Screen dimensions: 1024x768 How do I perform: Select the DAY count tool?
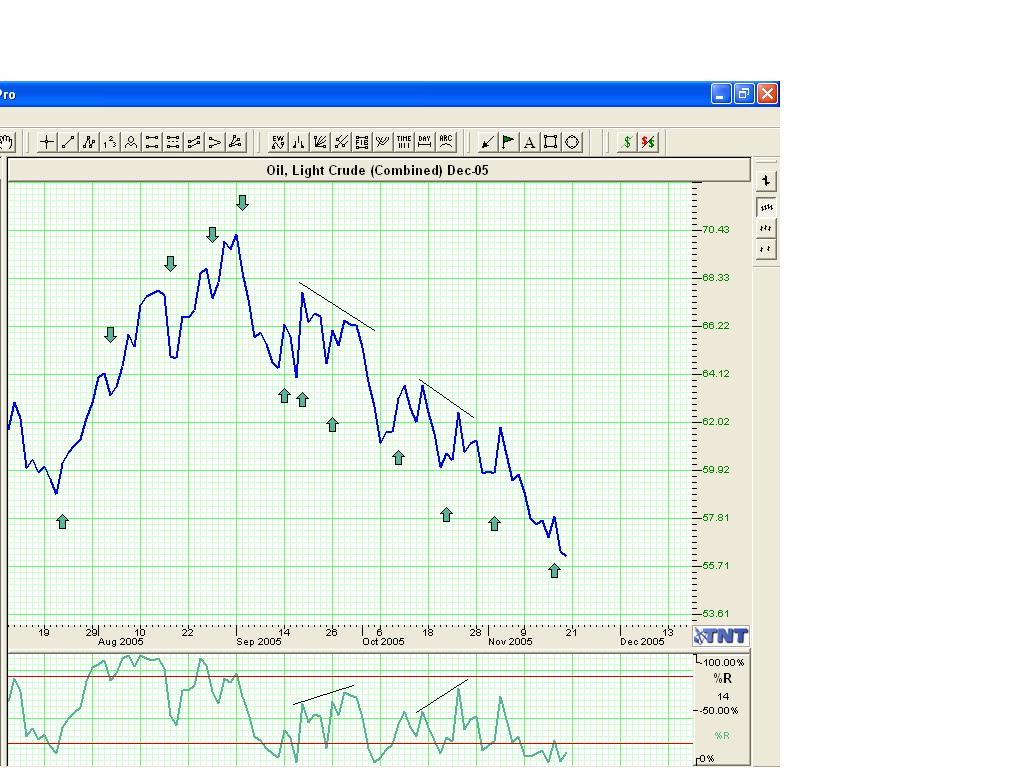425,142
